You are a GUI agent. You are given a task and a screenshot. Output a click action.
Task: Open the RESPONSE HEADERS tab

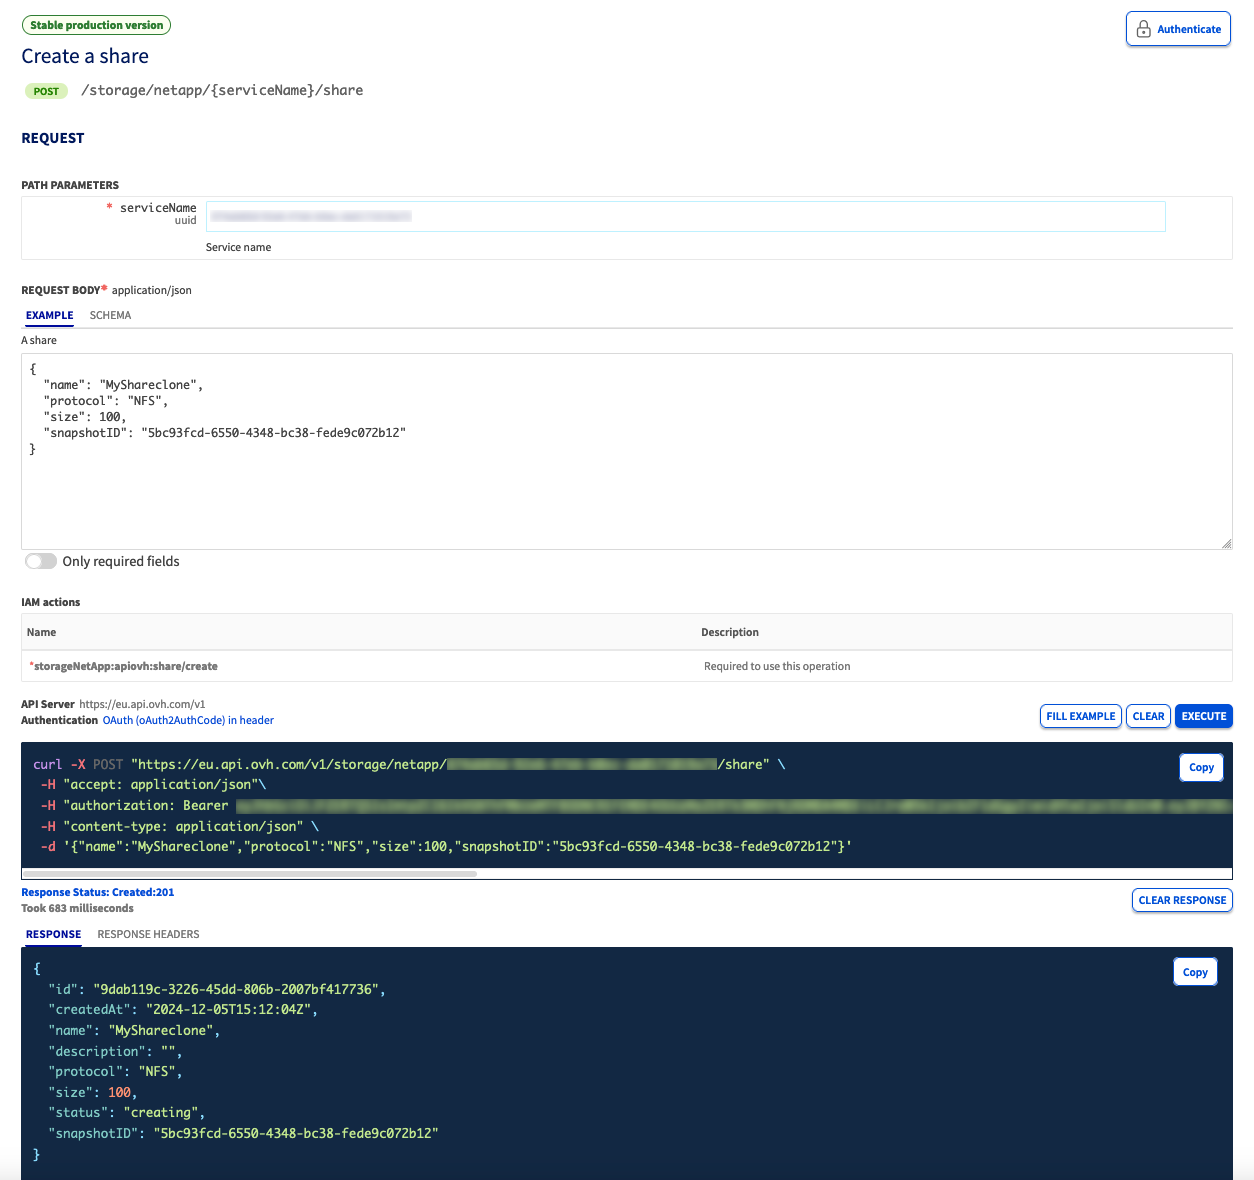(148, 934)
